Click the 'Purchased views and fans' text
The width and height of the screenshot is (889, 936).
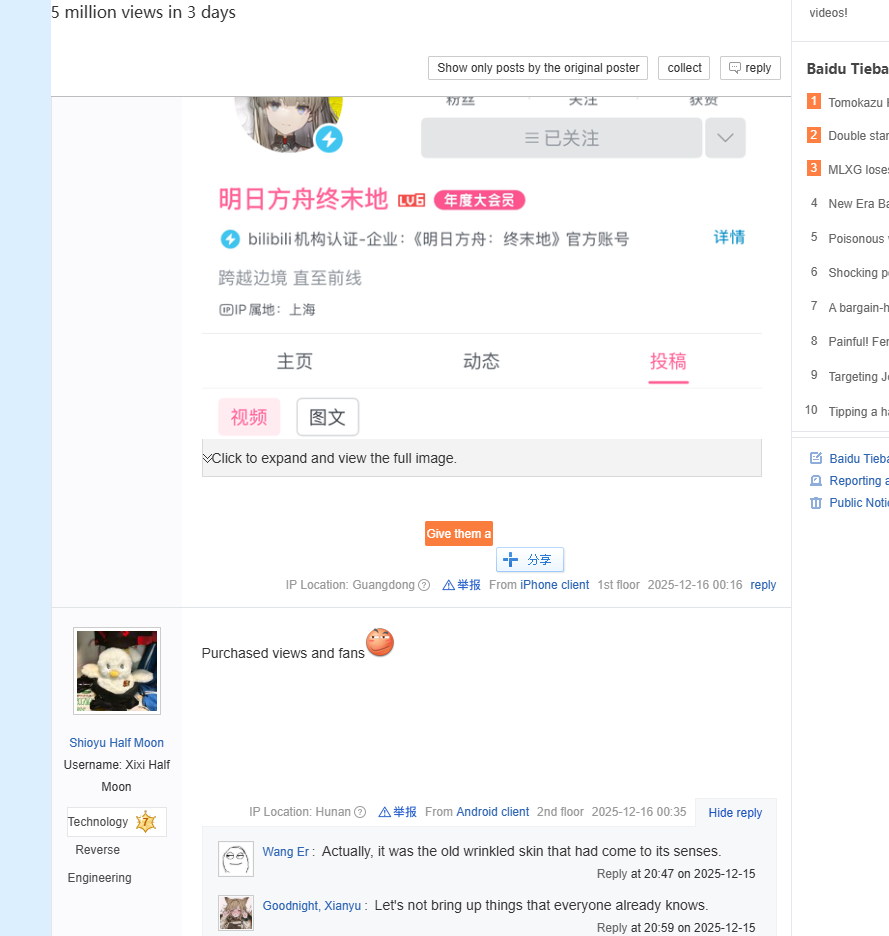(x=283, y=653)
